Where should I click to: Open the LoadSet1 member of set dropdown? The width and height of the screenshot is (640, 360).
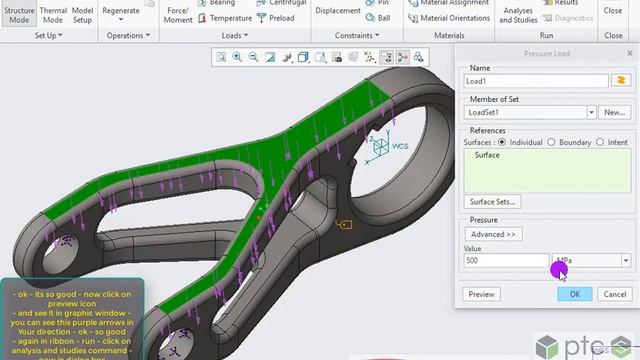[x=591, y=112]
